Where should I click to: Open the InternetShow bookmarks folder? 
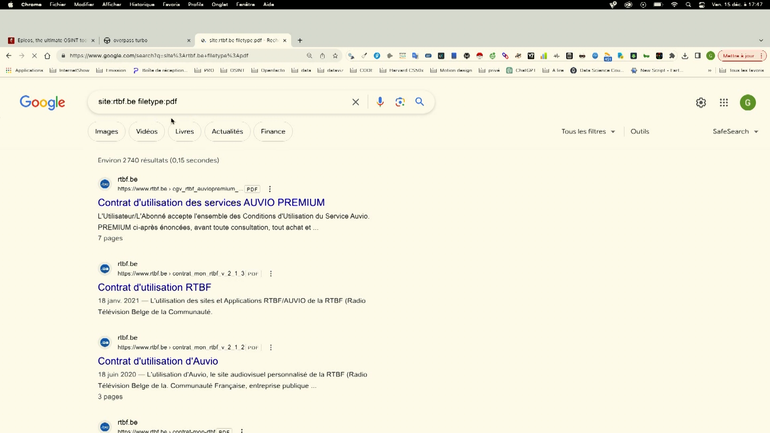[x=69, y=70]
